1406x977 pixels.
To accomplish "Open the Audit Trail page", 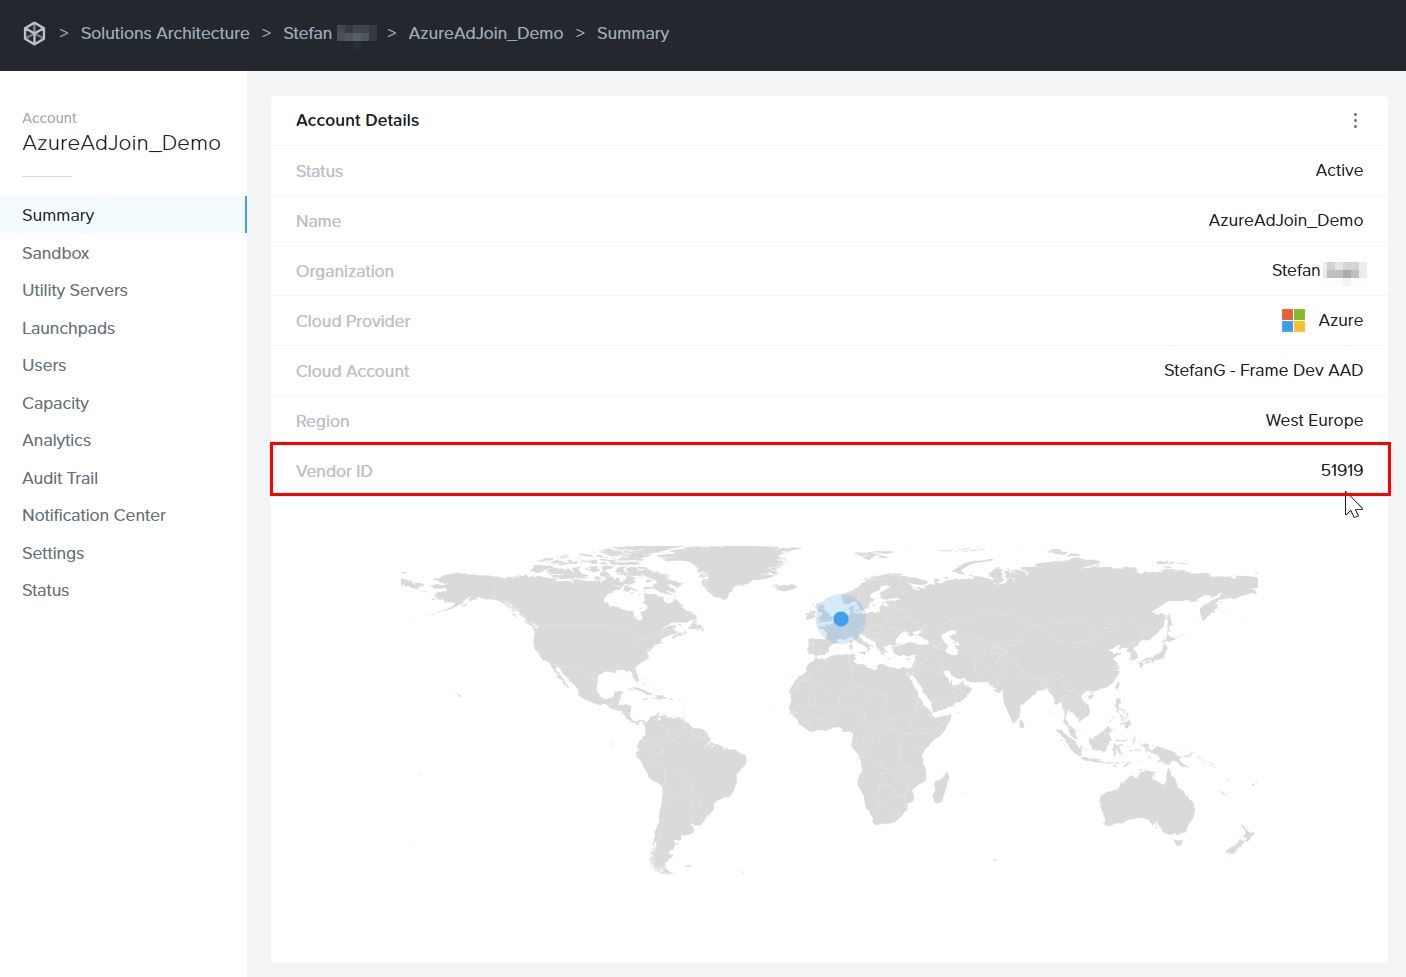I will (x=60, y=479).
